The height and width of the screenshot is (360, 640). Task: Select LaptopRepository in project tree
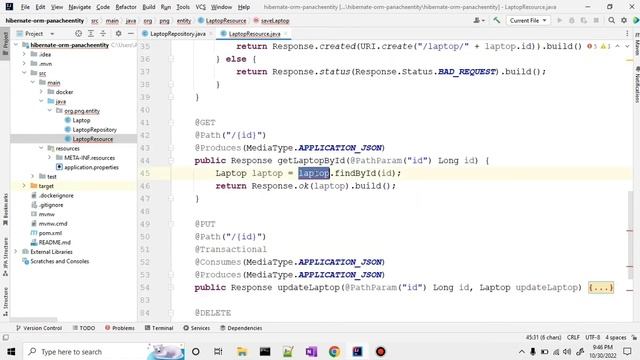coord(94,129)
